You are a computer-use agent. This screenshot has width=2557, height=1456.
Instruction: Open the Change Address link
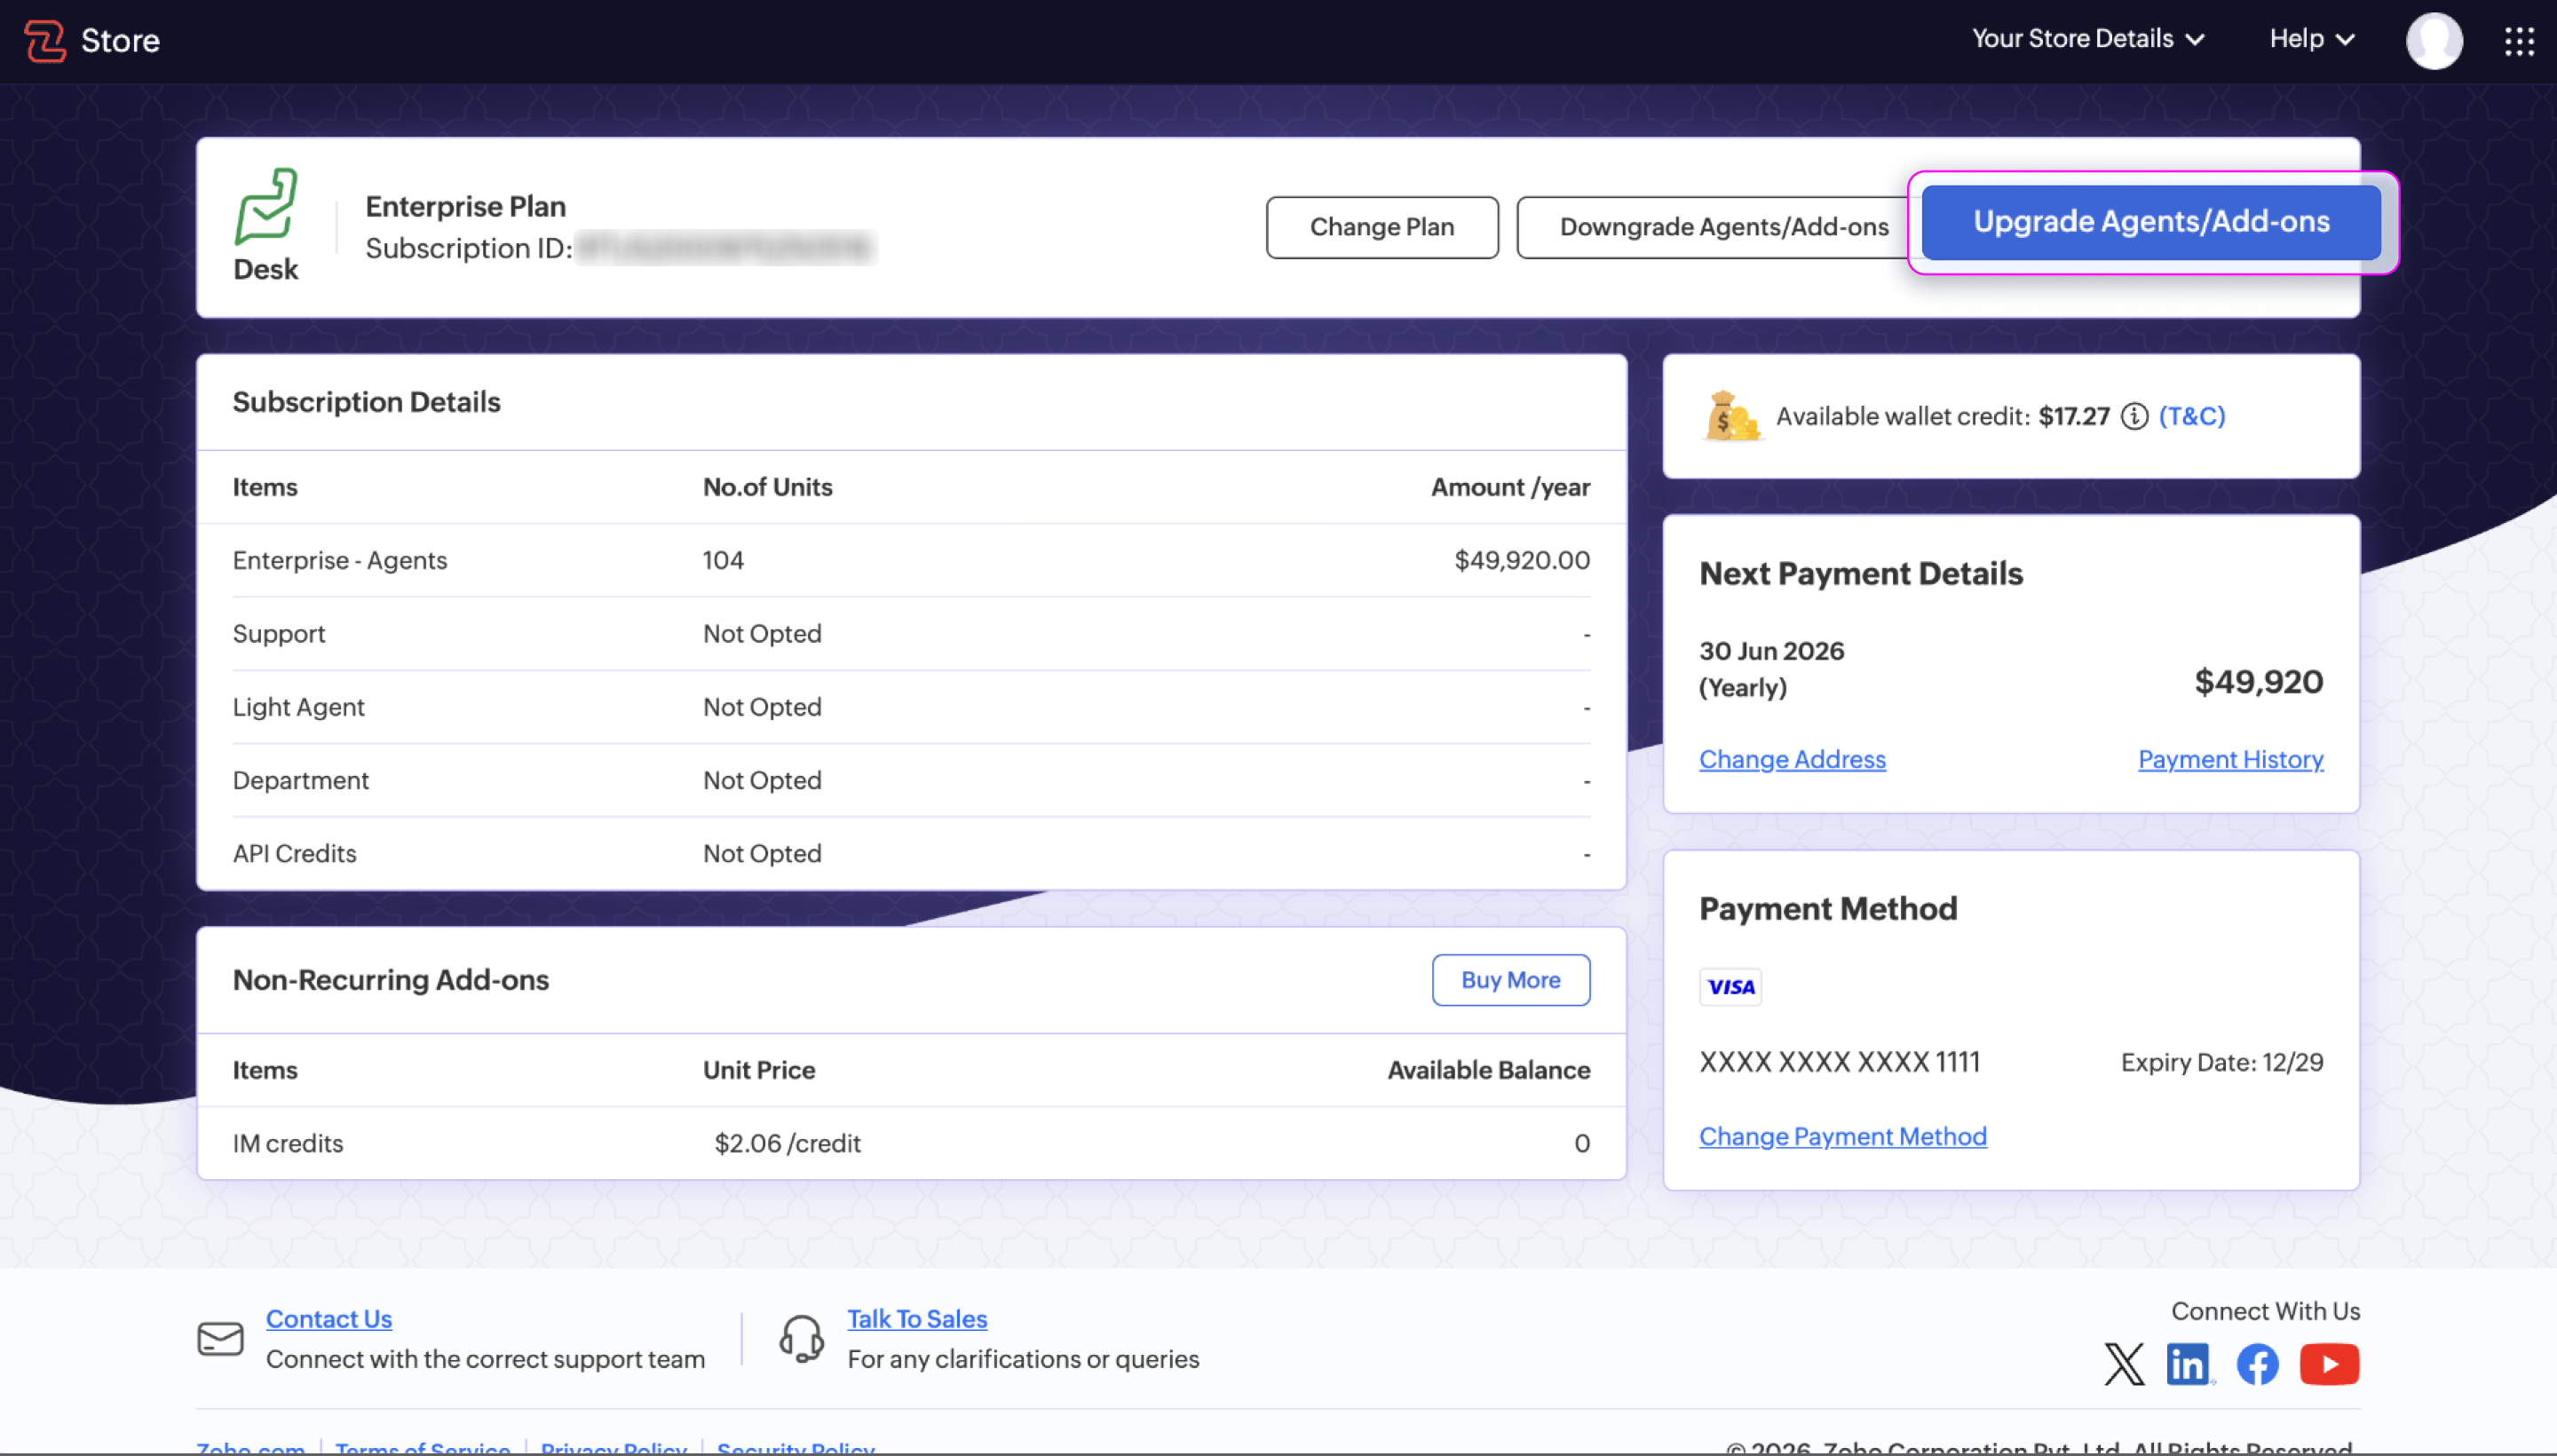1792,759
